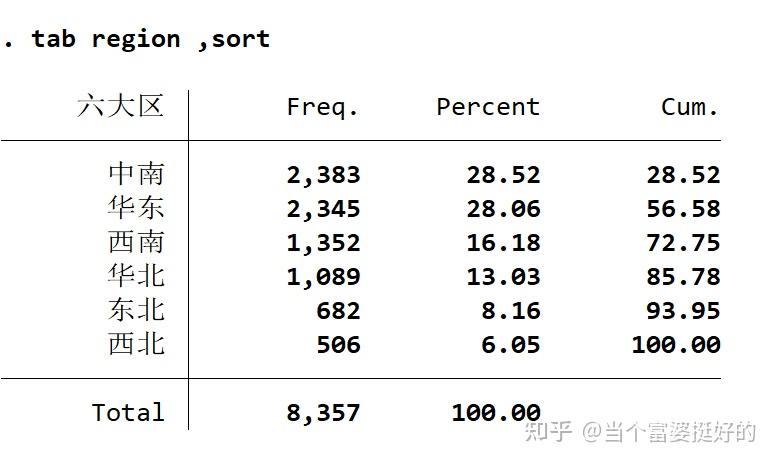Select the 西北 row label
Screen dimensions: 776x463
point(136,344)
